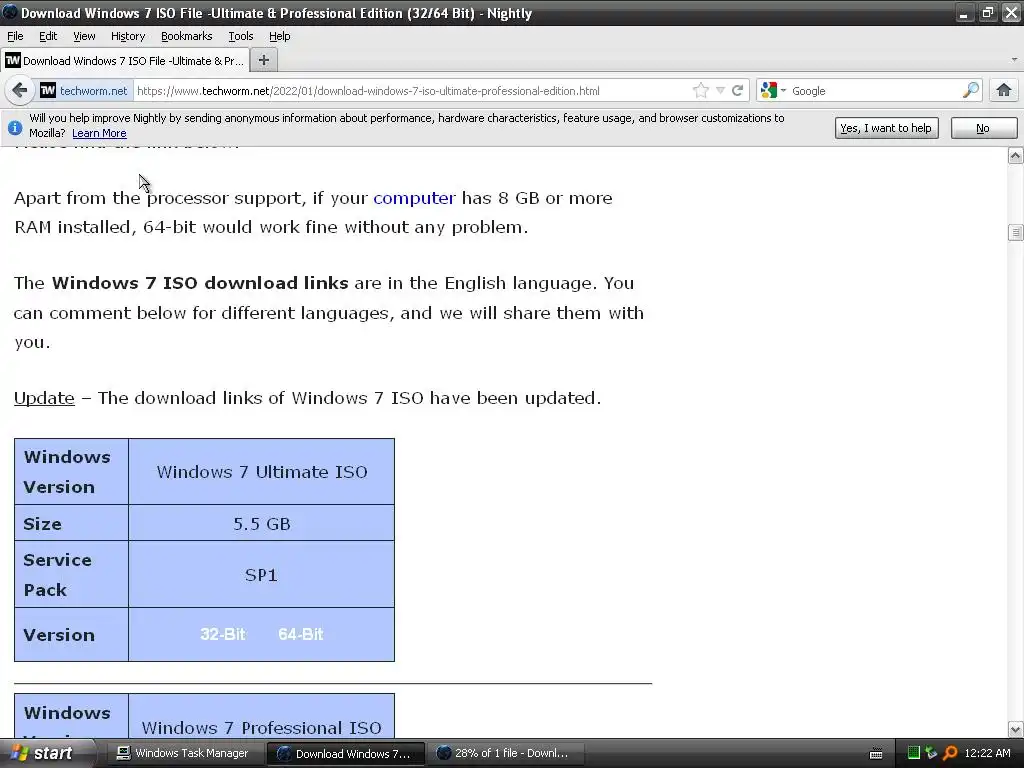Open the 28% of 1 file downloads window
This screenshot has height=768, width=1024.
505,753
